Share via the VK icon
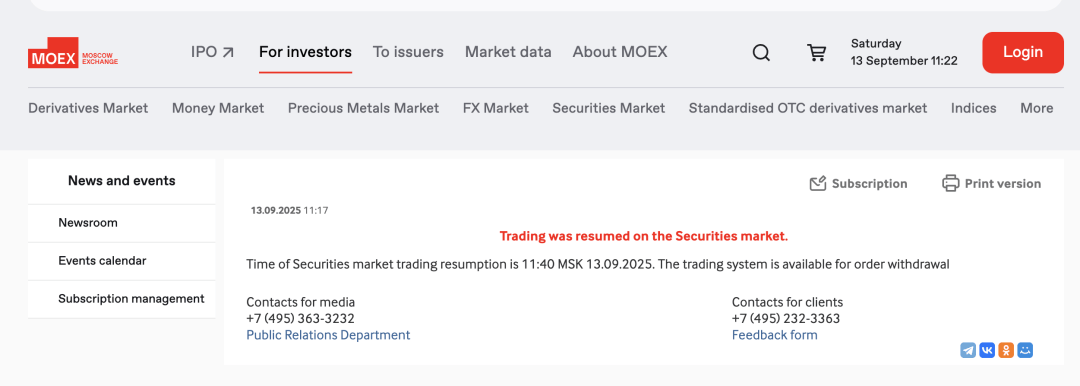Viewport: 1080px width, 386px height. point(987,350)
